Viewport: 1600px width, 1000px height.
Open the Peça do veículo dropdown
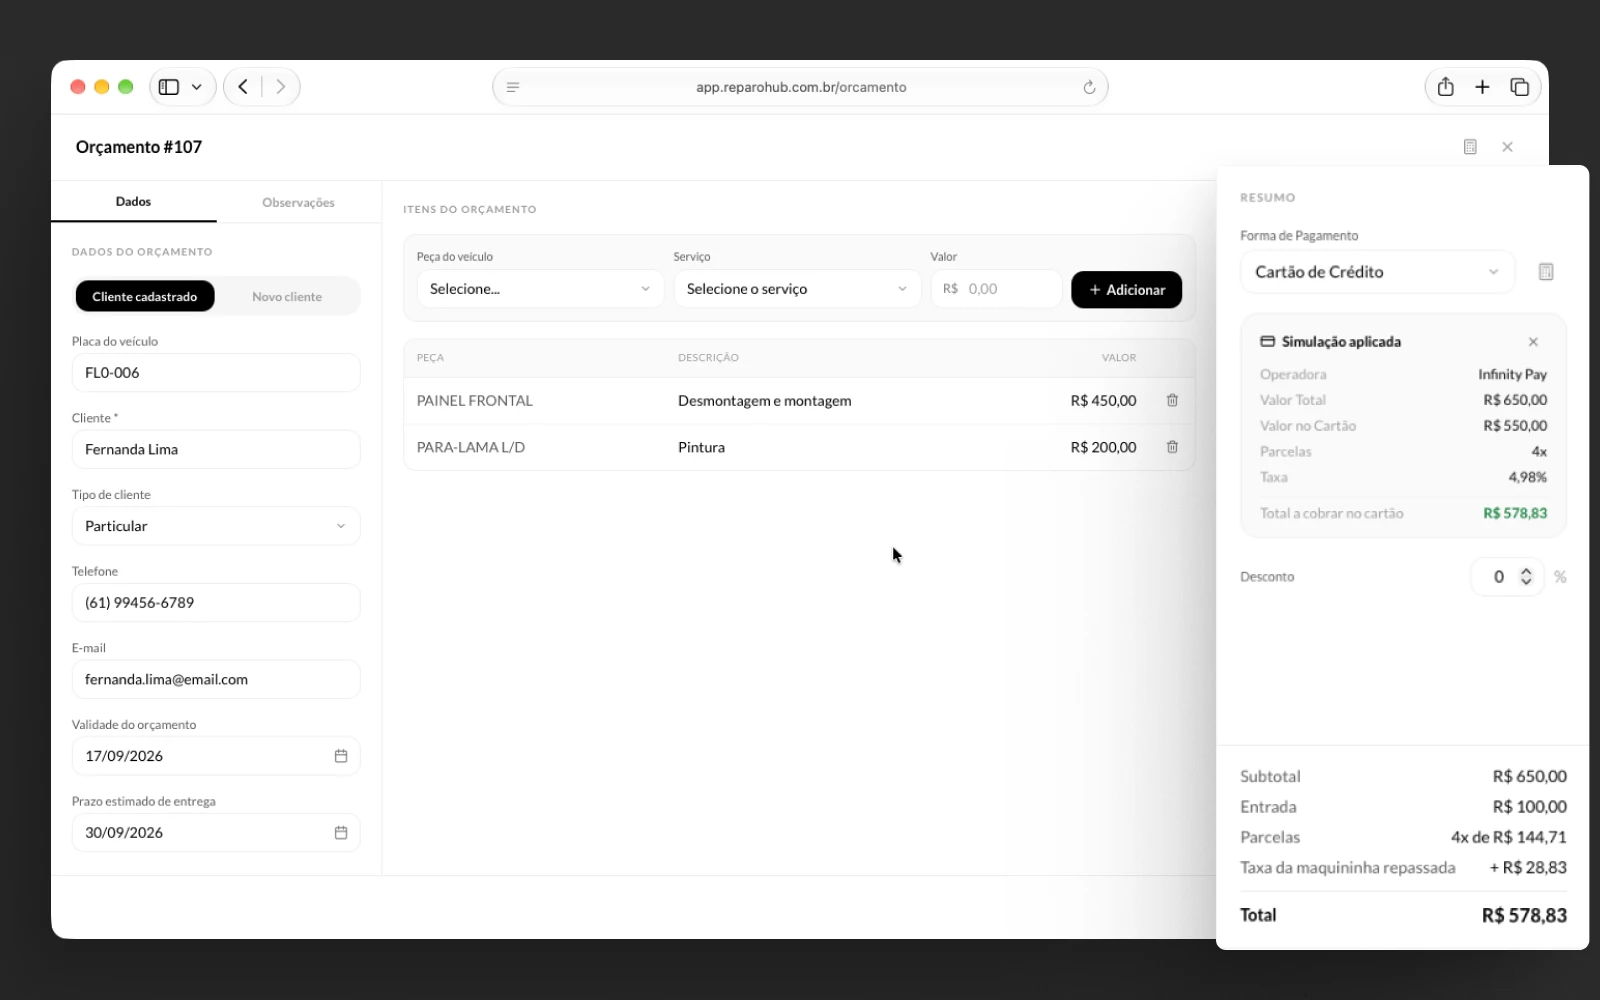pyautogui.click(x=540, y=289)
